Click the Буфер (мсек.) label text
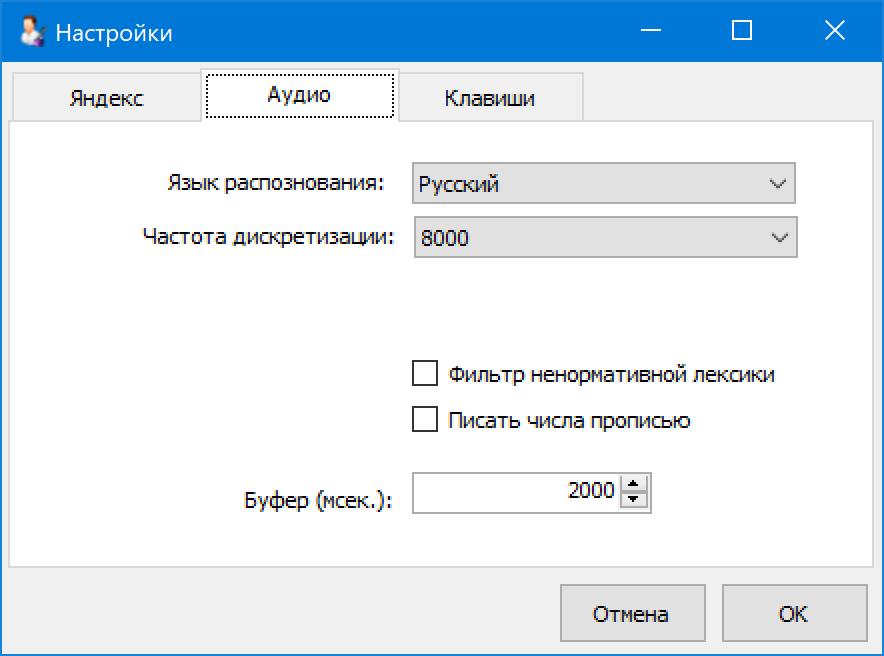Screen dimensions: 884x656 coord(318,502)
